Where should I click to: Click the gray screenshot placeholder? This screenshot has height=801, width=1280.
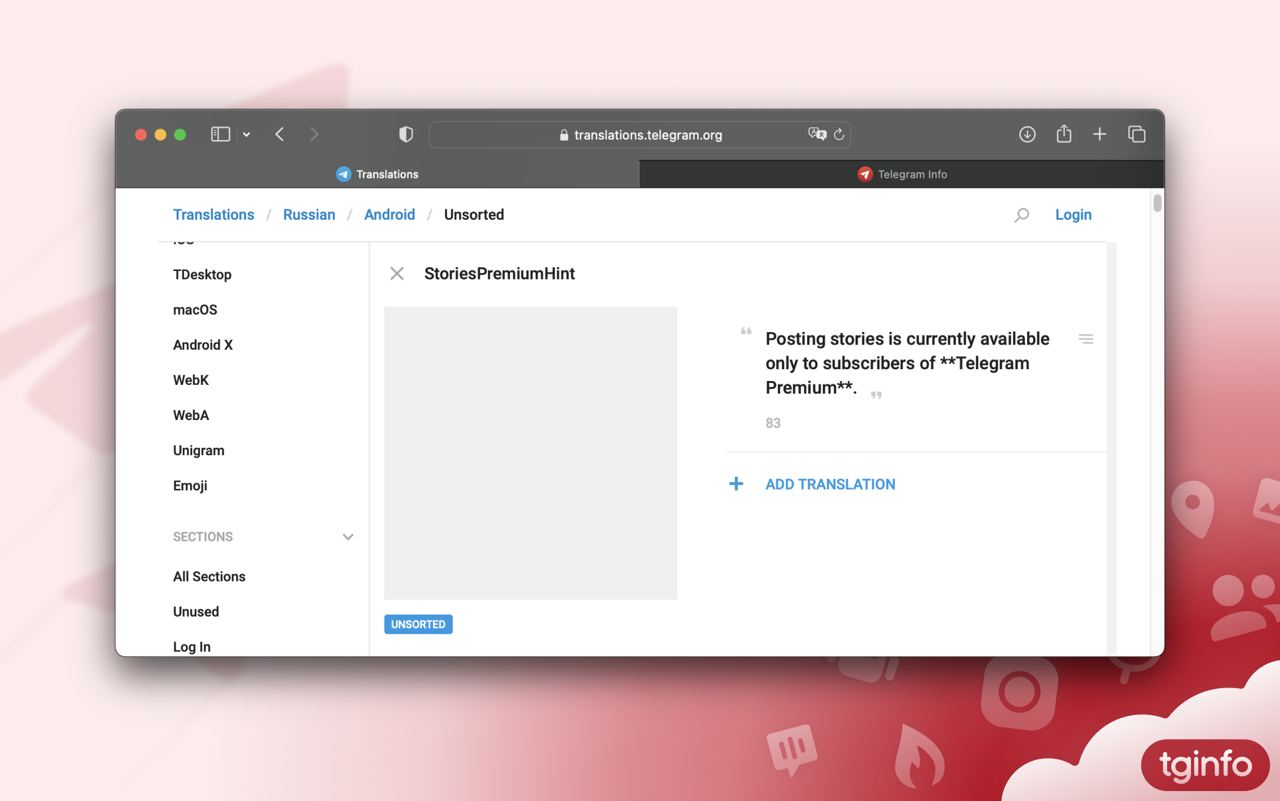click(531, 453)
